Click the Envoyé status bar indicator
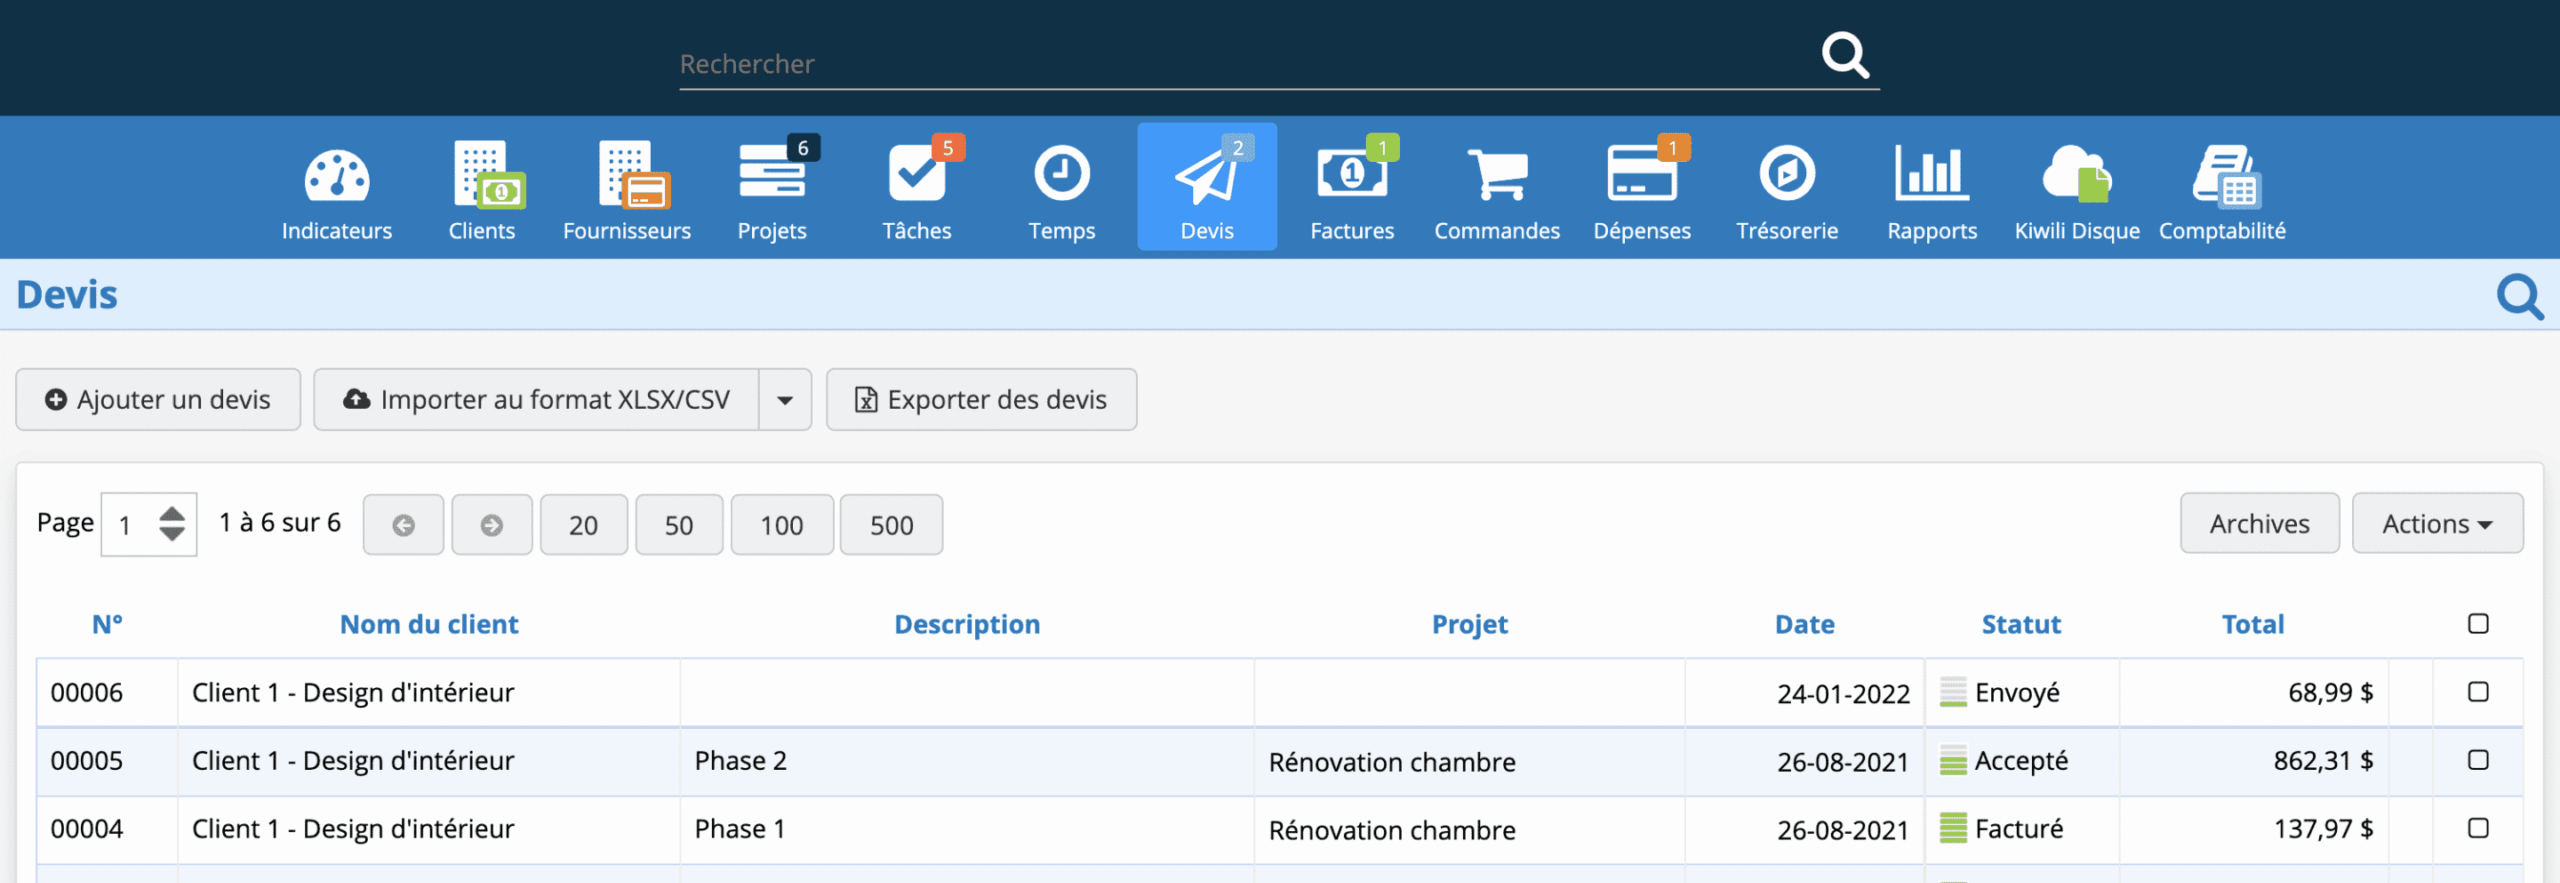 point(1953,692)
